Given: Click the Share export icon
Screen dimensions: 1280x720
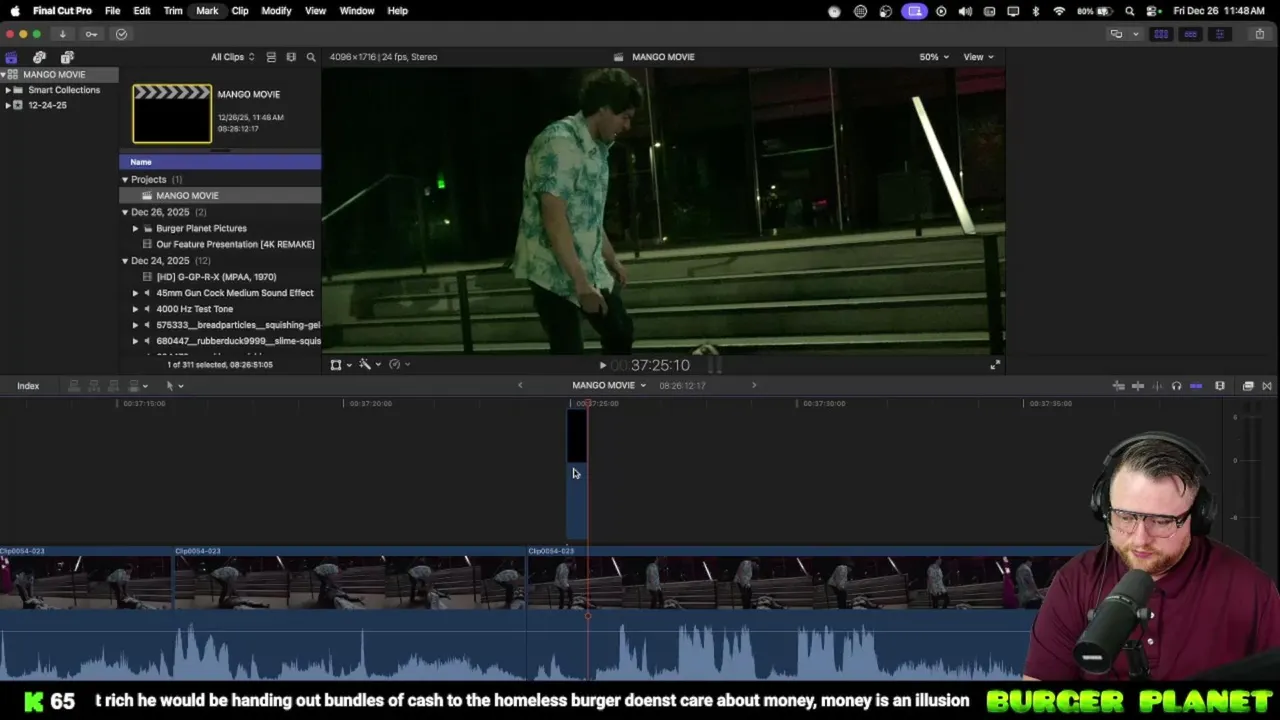Looking at the screenshot, I should tap(1260, 34).
